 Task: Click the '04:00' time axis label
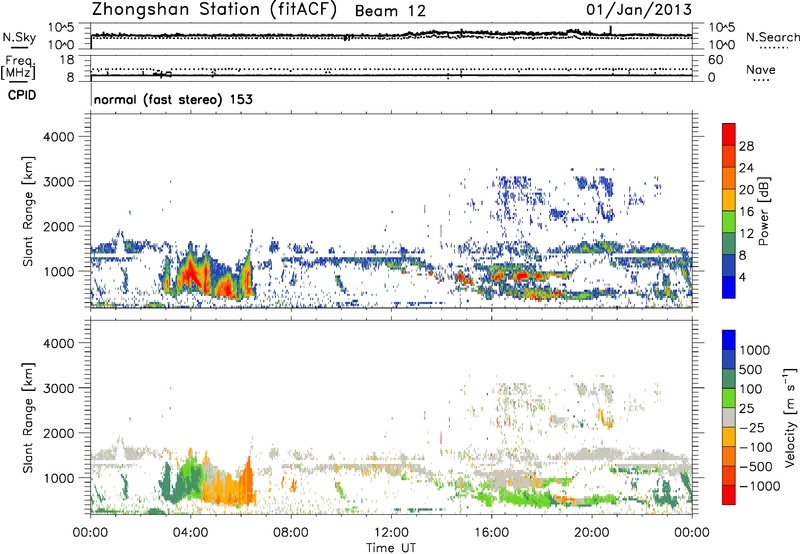190,532
